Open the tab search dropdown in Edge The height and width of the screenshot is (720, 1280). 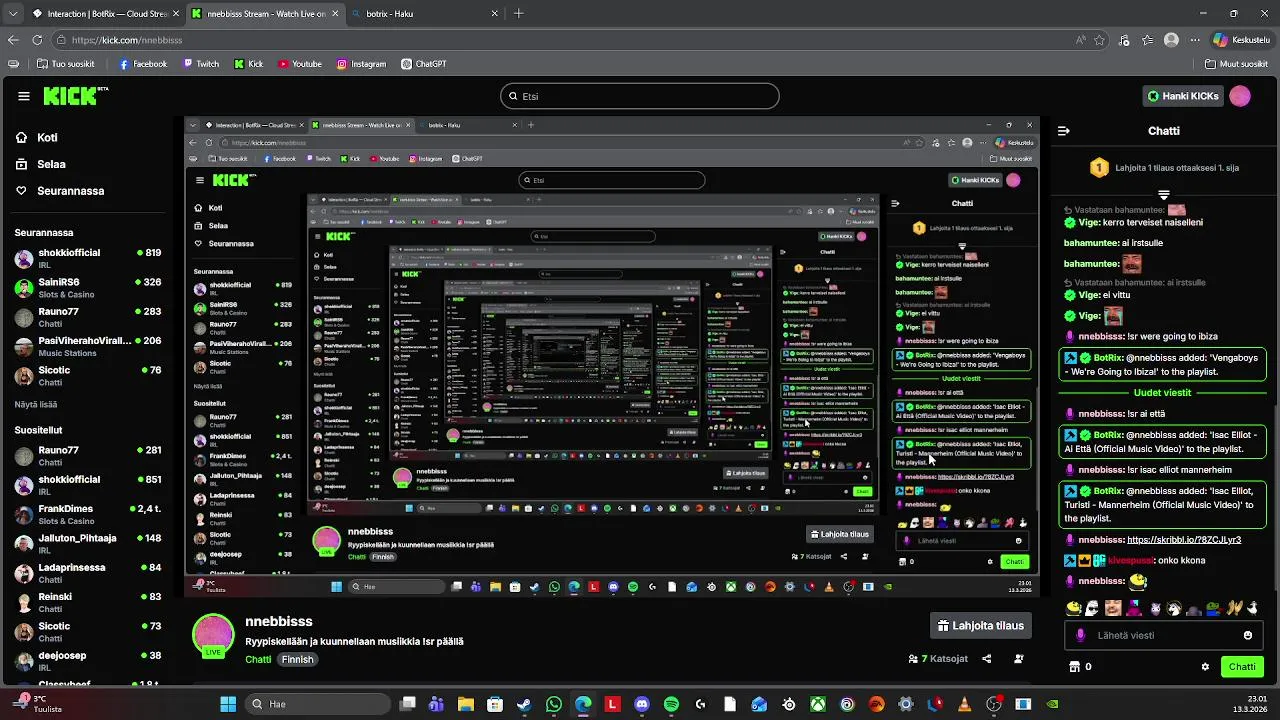[13, 14]
